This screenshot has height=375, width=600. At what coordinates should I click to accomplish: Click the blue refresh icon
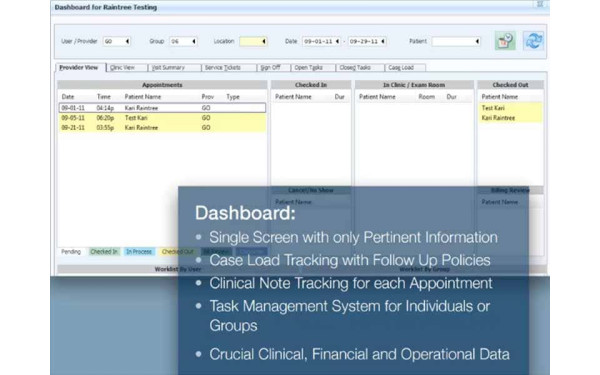pos(533,41)
